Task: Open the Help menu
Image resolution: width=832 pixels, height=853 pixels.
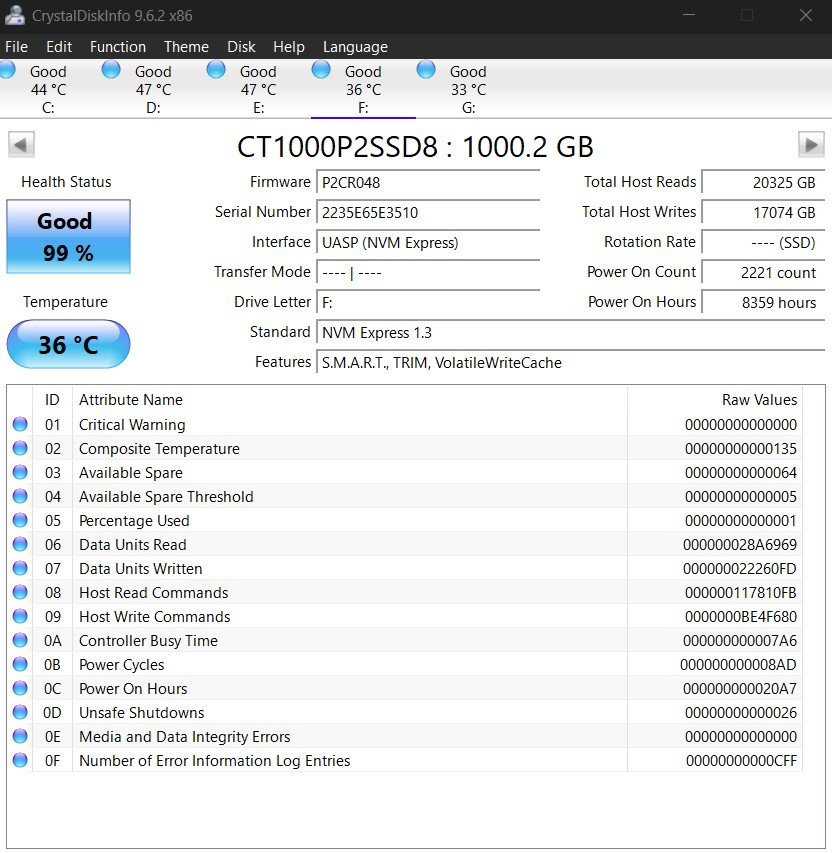Action: point(288,47)
